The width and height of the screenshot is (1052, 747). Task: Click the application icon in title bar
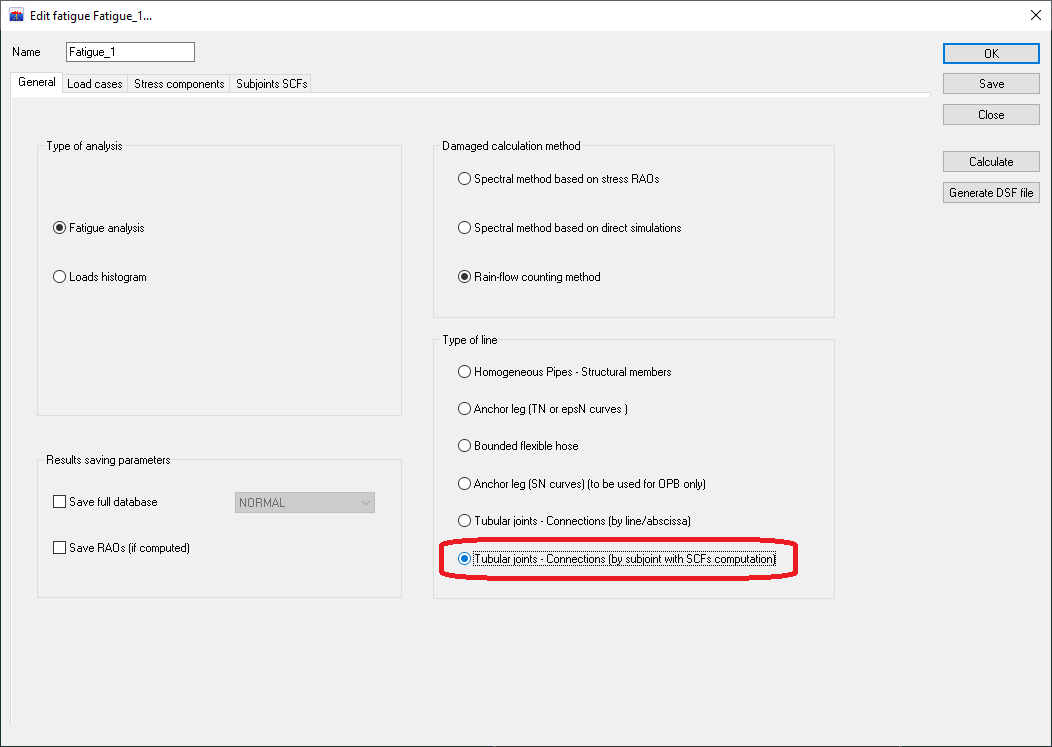click(x=16, y=16)
